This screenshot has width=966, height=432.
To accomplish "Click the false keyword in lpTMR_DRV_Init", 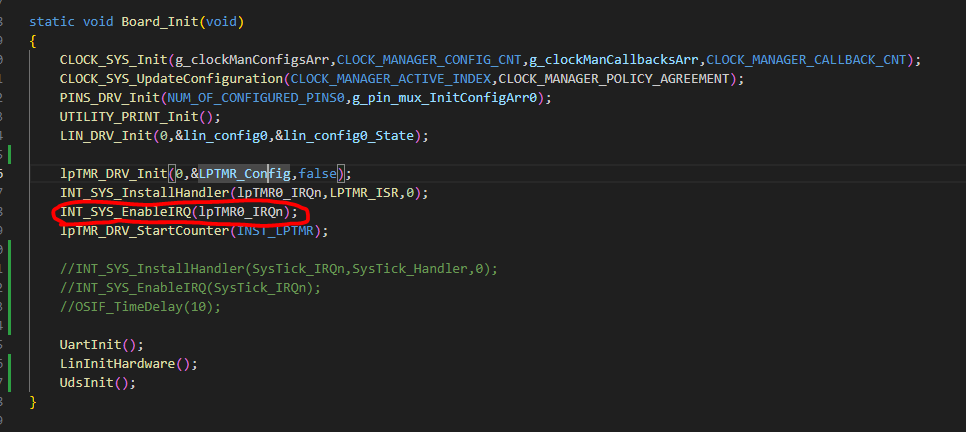I will 318,173.
